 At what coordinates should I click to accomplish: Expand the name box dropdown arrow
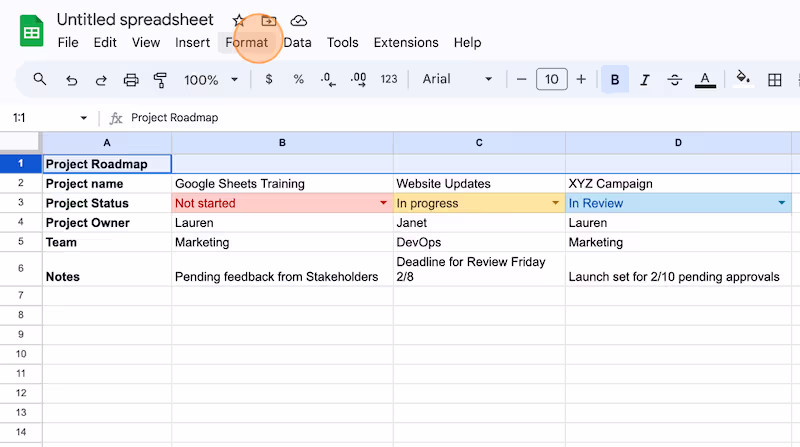click(84, 118)
